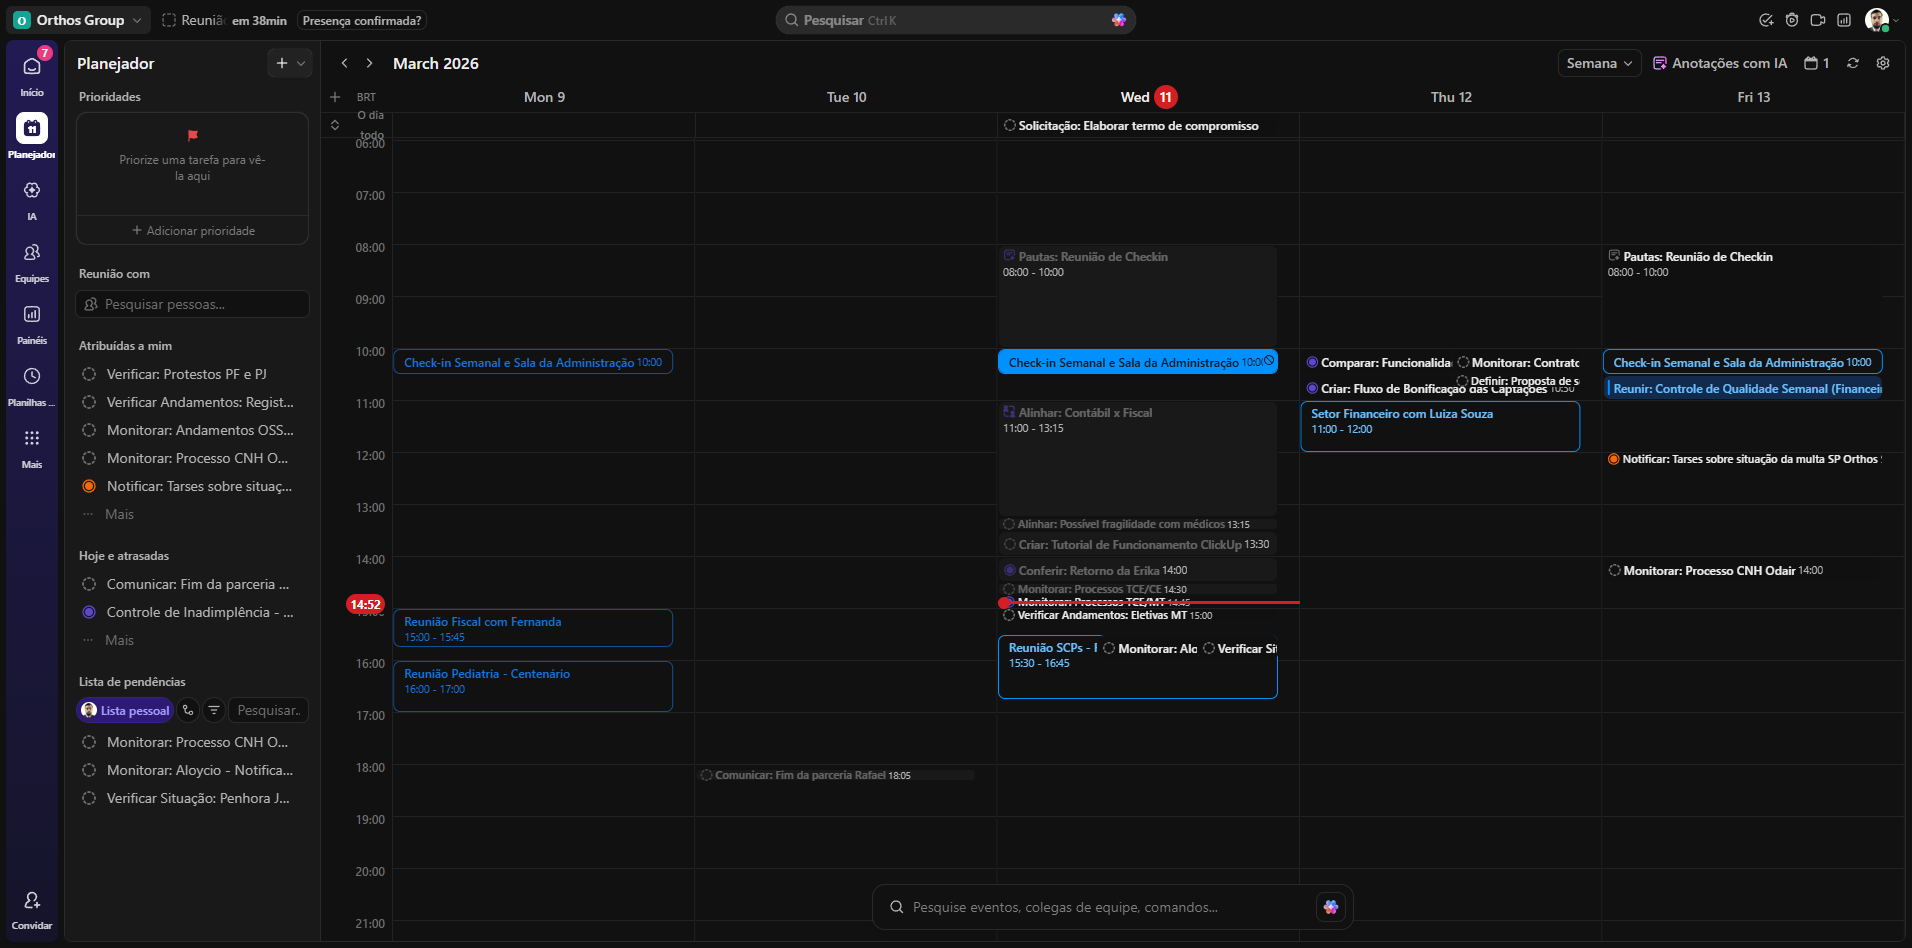Go to next week arrow
Viewport: 1912px width, 948px height.
coord(369,63)
